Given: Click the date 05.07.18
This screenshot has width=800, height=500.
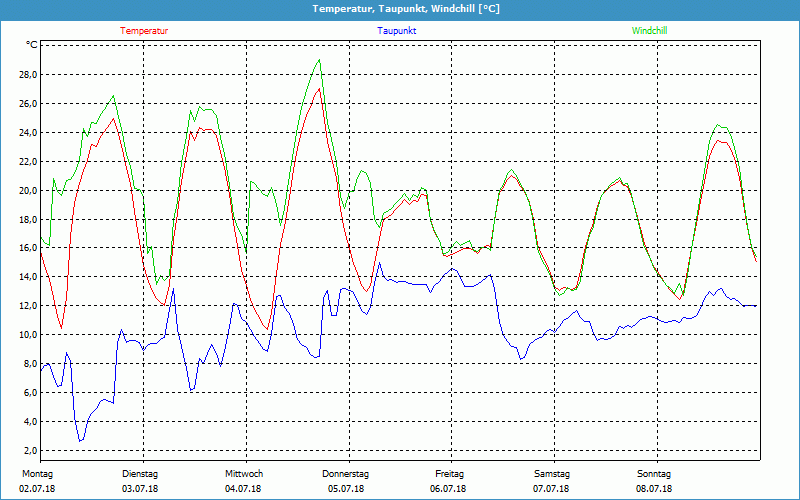Looking at the screenshot, I should click(x=346, y=489).
